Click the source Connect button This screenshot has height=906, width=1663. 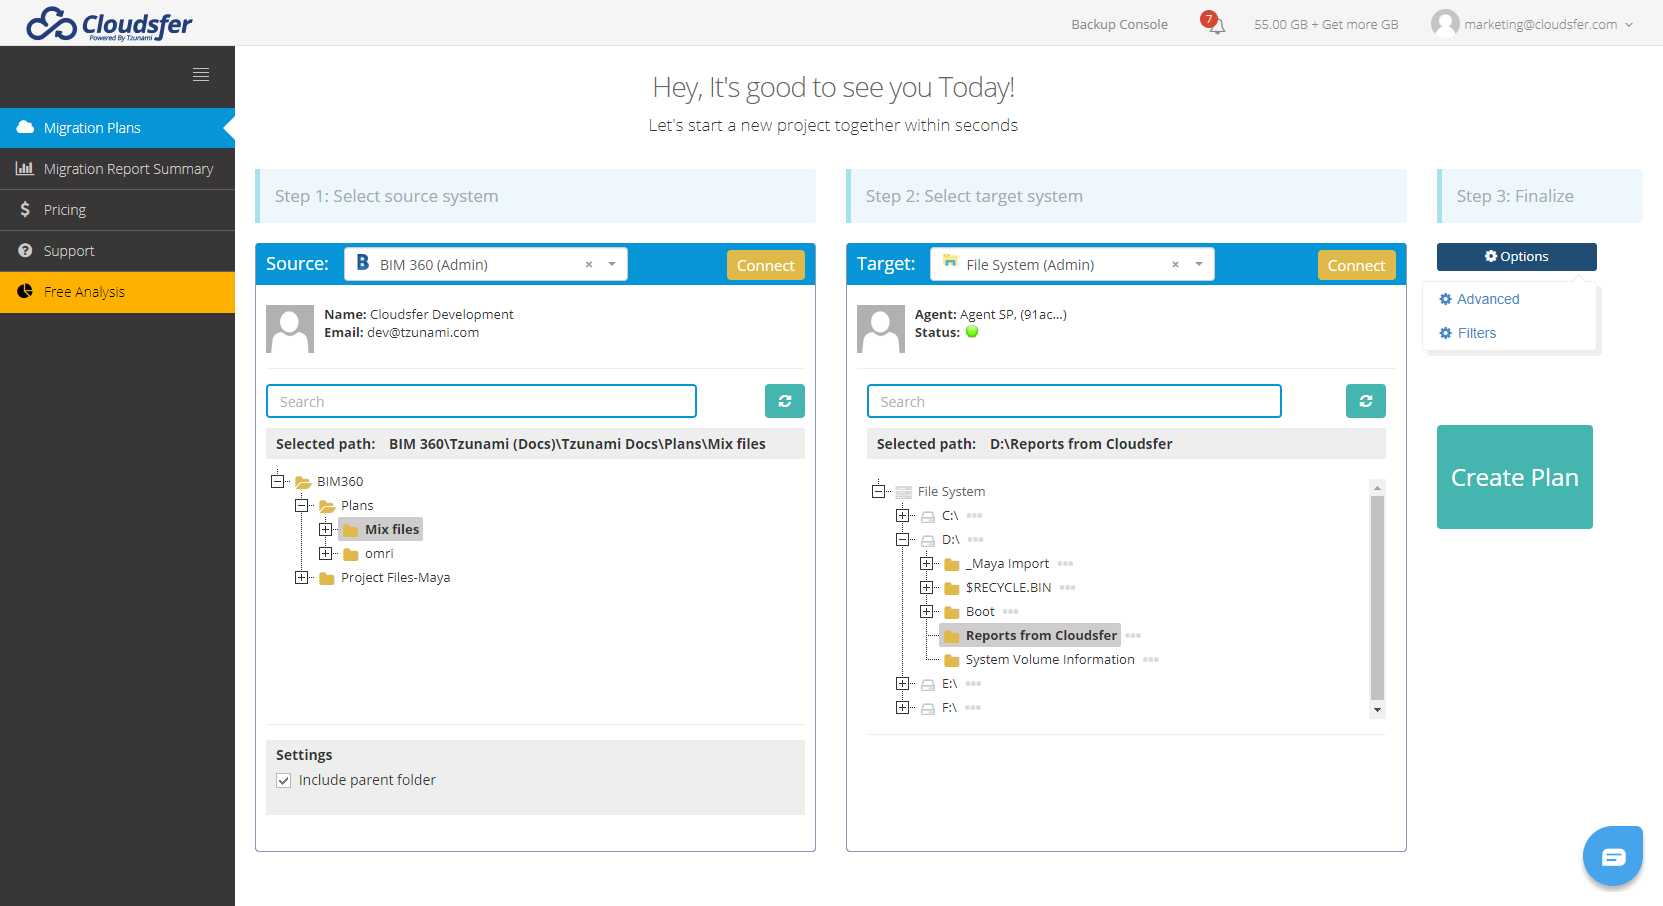[766, 265]
